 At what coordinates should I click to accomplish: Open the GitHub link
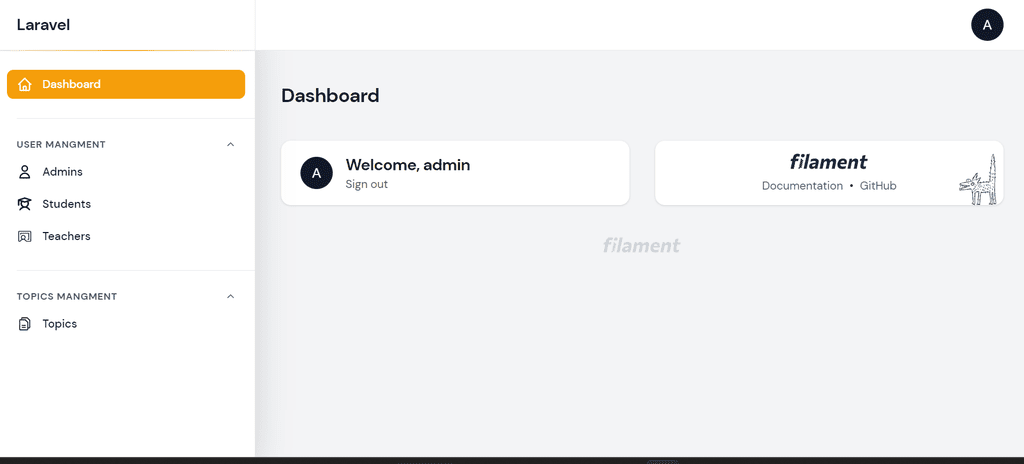tap(878, 186)
